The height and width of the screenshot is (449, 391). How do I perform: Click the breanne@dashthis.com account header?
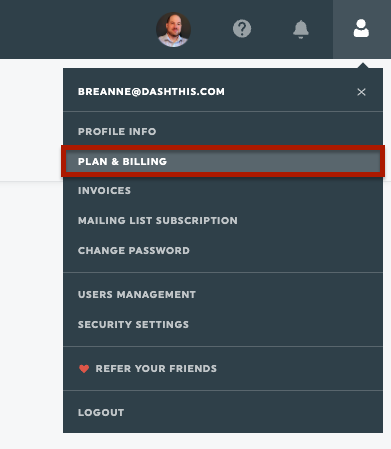151,92
